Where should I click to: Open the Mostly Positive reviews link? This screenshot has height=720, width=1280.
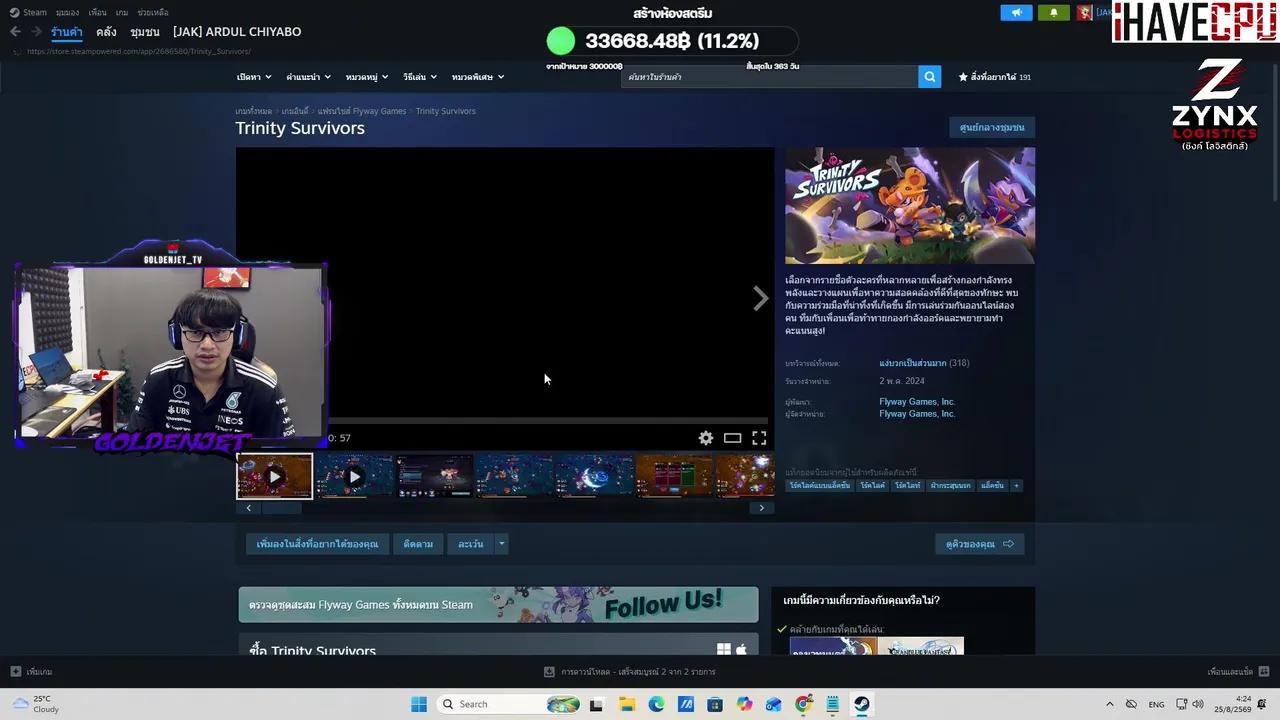point(912,363)
